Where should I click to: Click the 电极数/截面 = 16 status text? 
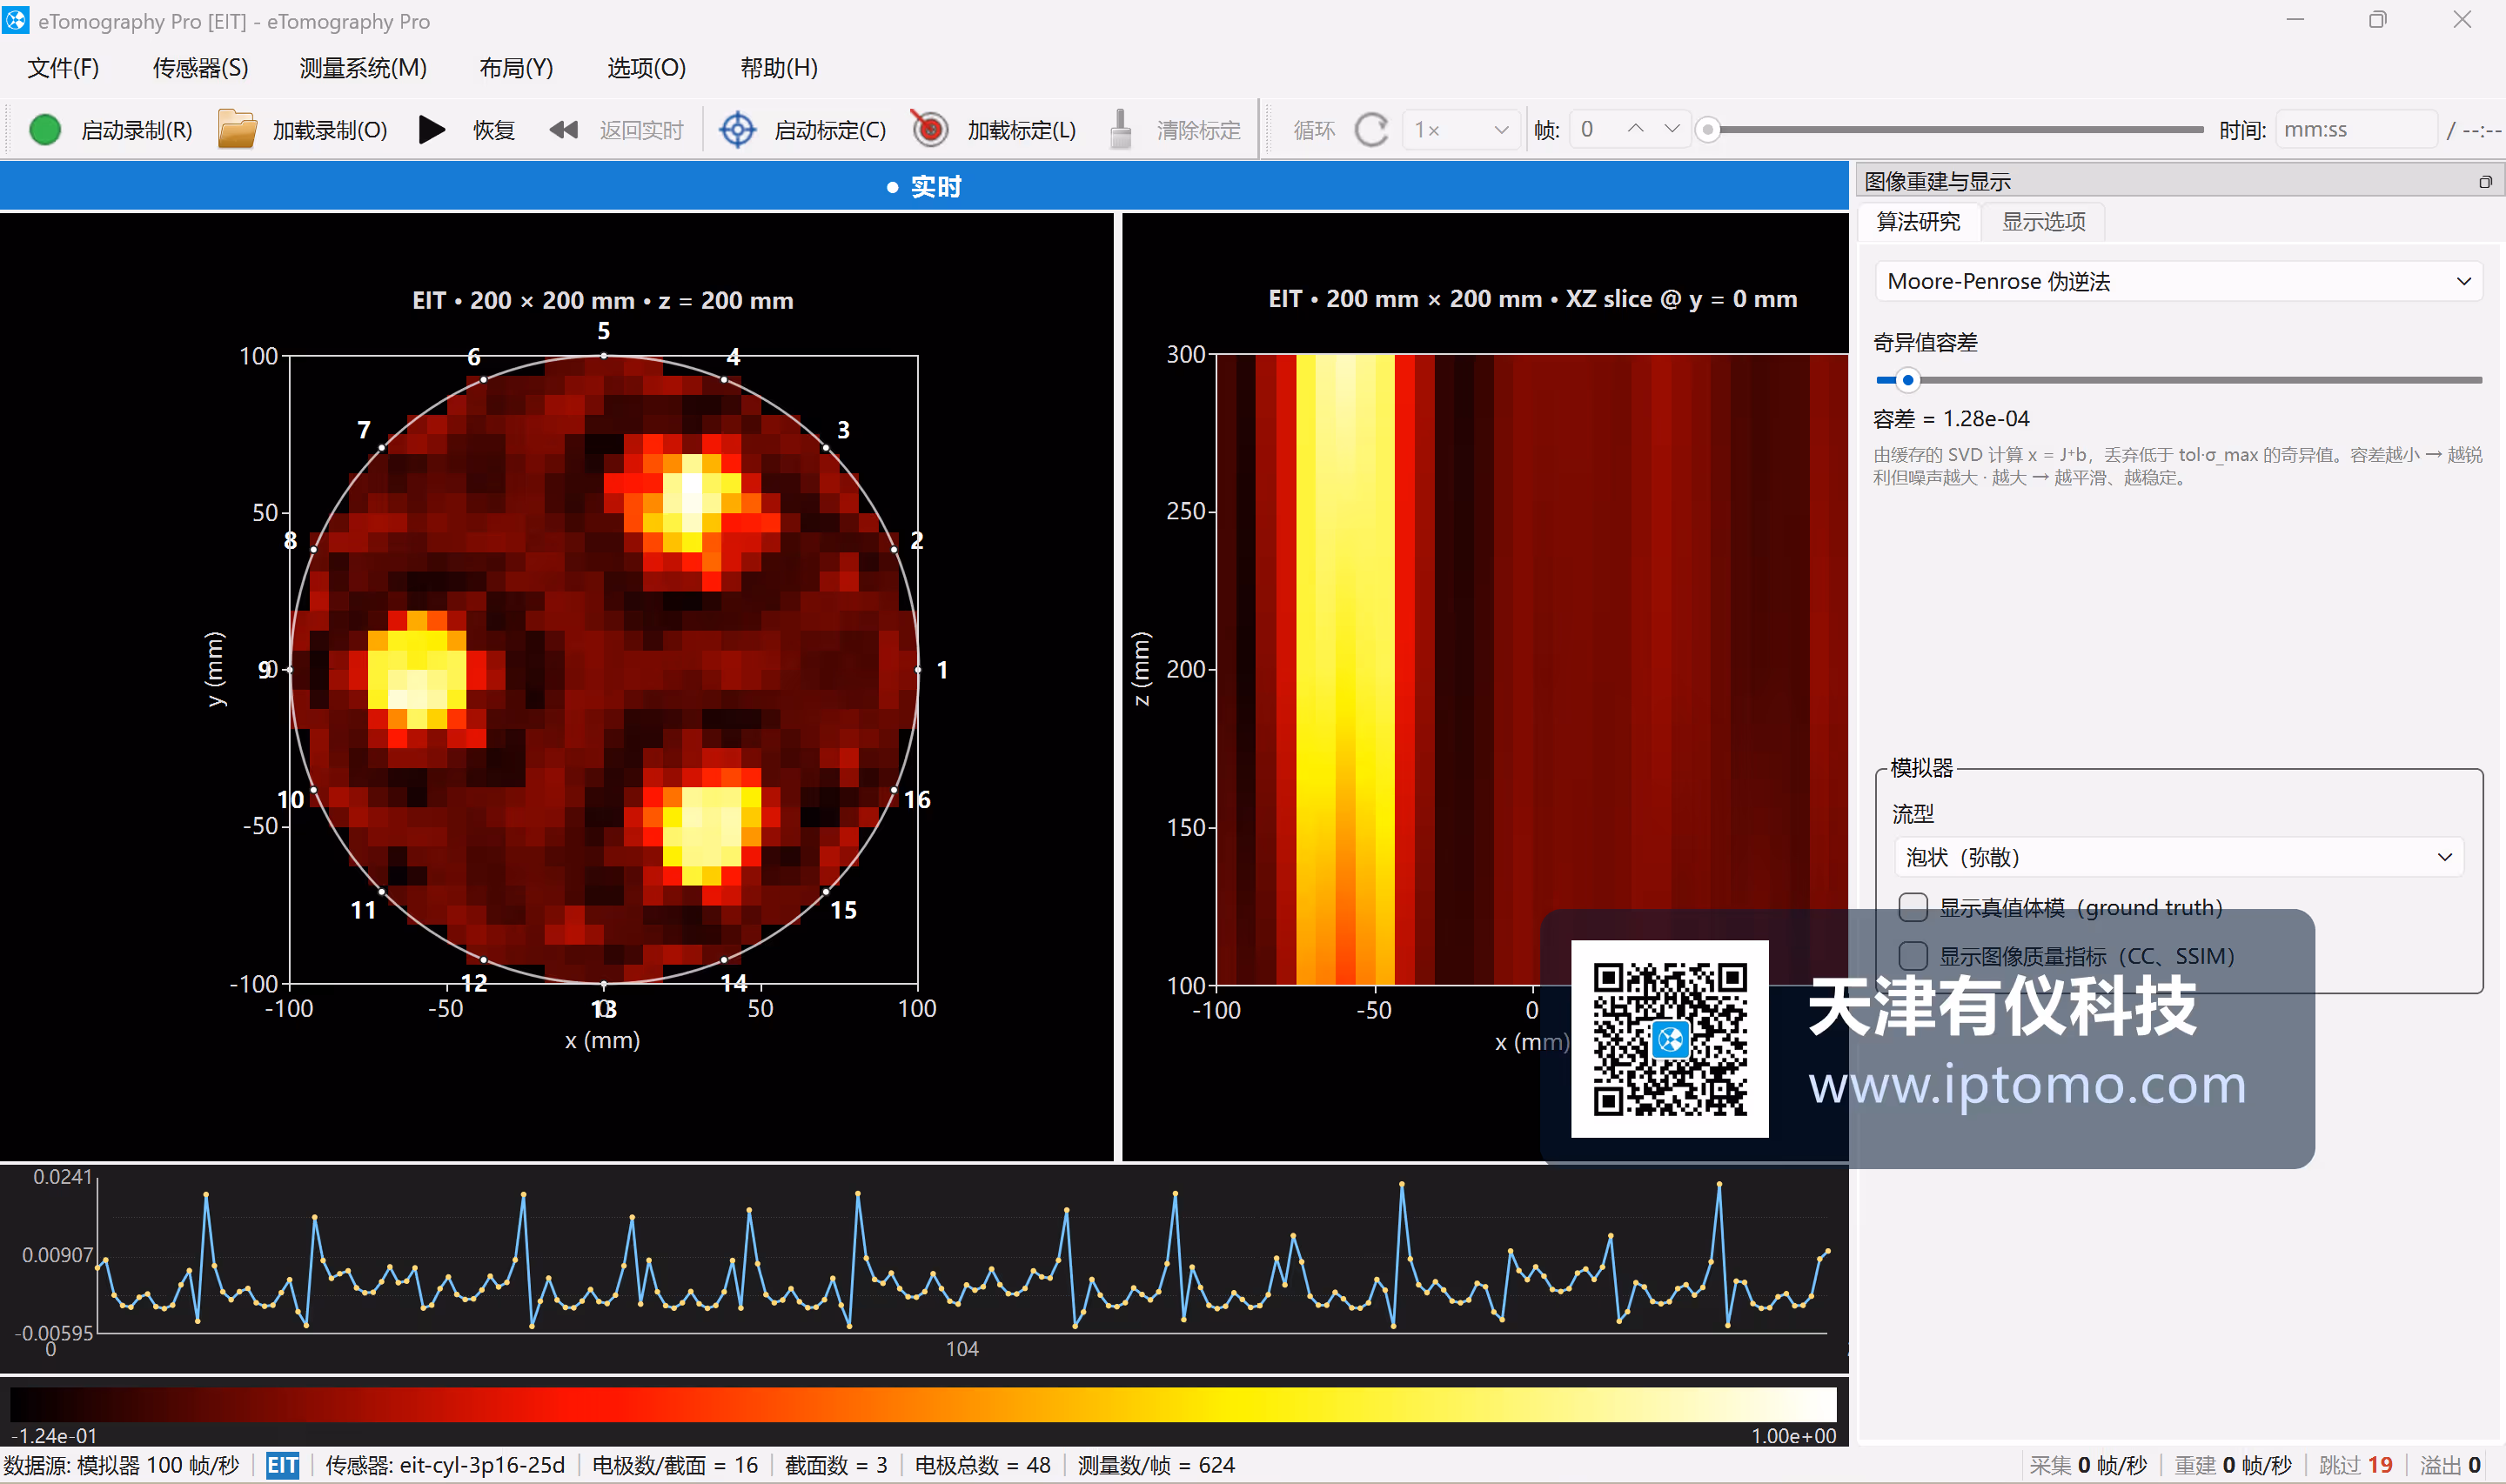pos(675,1466)
